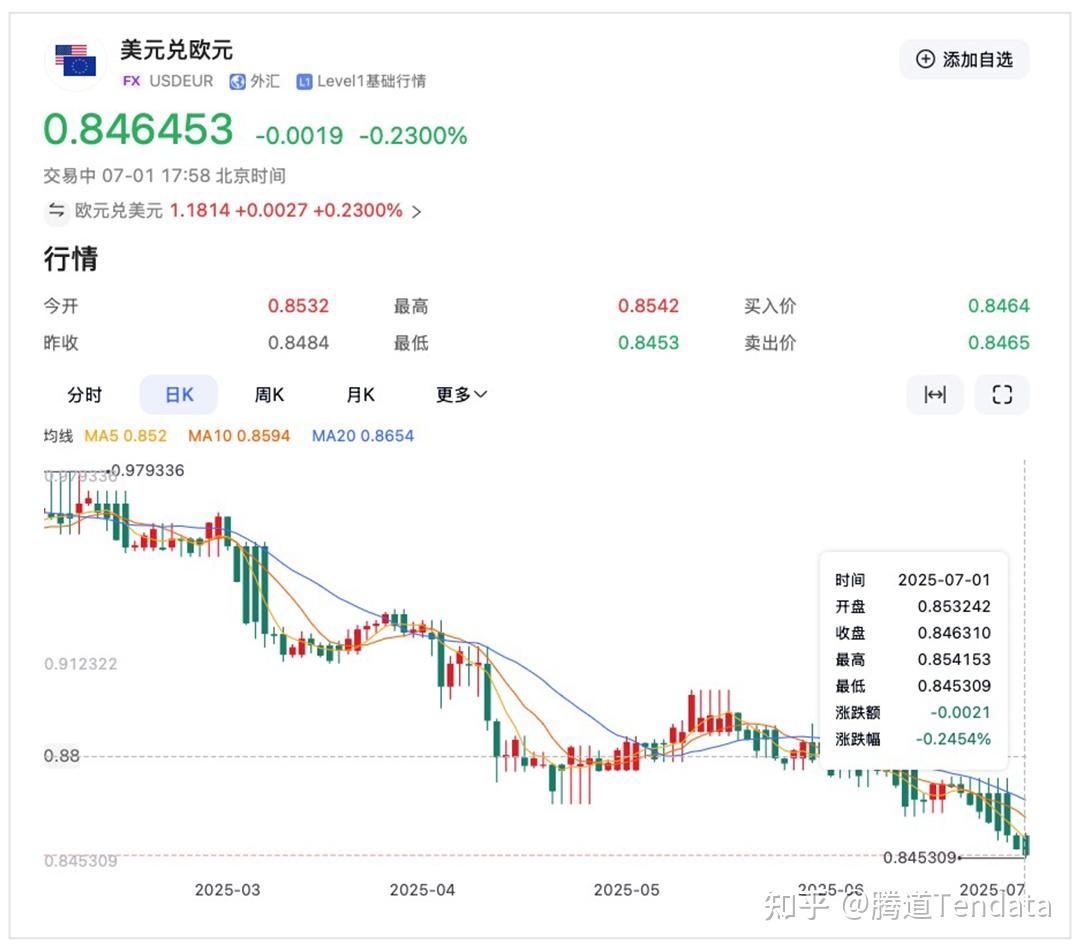1080x950 pixels.
Task: Click the plus icon in 添加自选
Action: pyautogui.click(x=925, y=59)
